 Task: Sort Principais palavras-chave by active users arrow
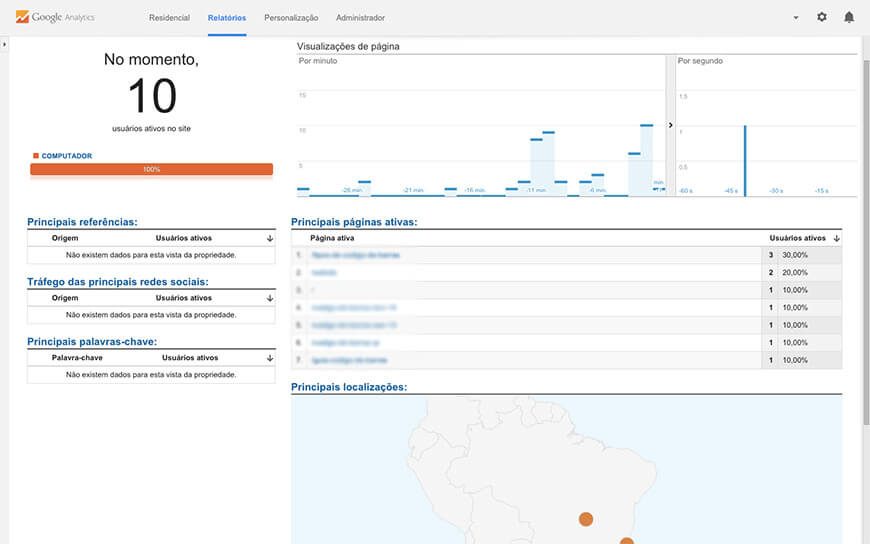[269, 358]
